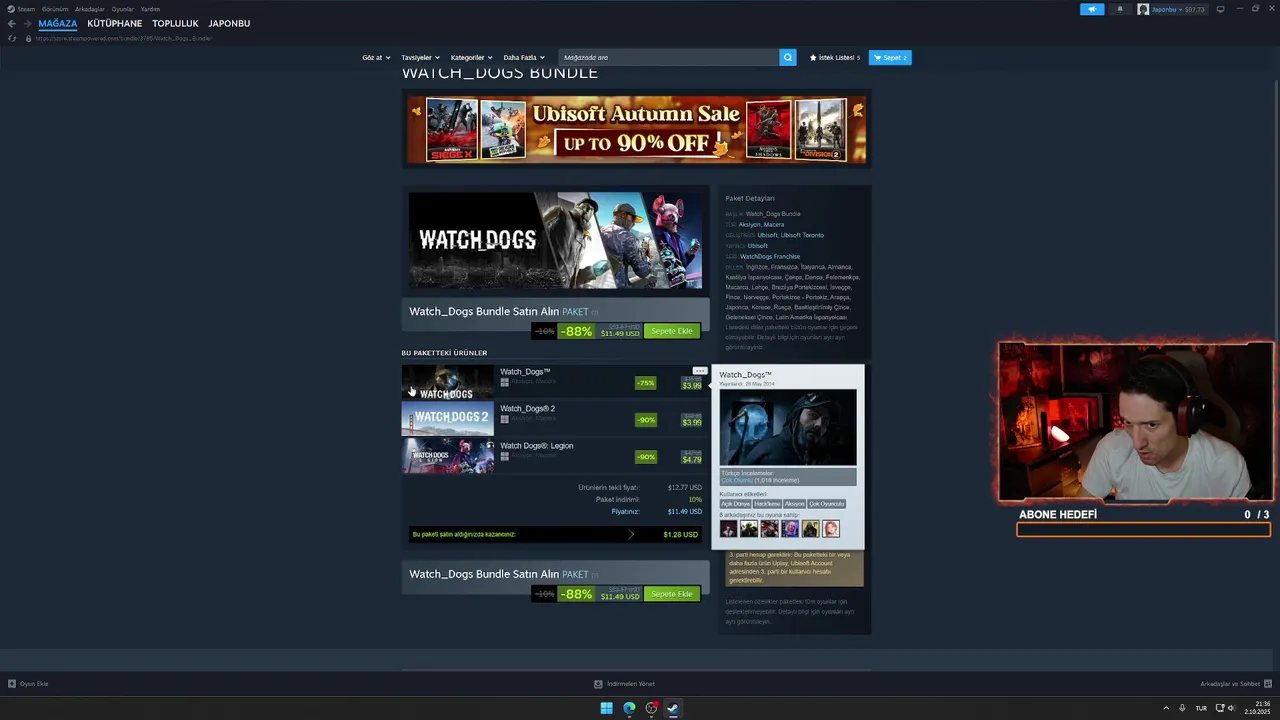Go back using the back arrow

click(x=12, y=23)
